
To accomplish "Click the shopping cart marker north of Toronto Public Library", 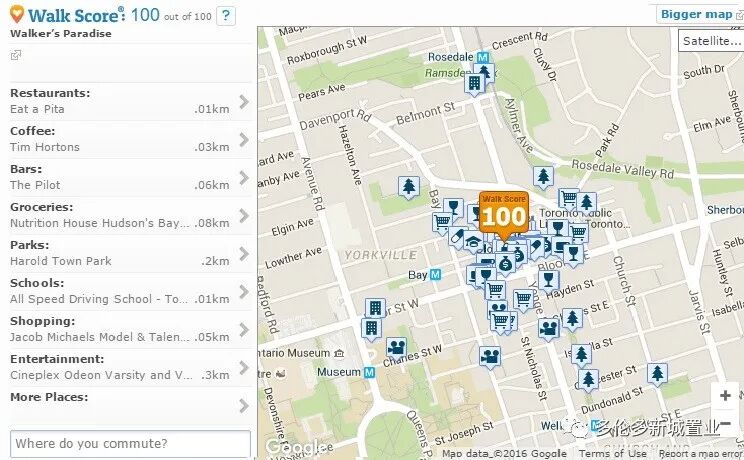I will (x=568, y=197).
